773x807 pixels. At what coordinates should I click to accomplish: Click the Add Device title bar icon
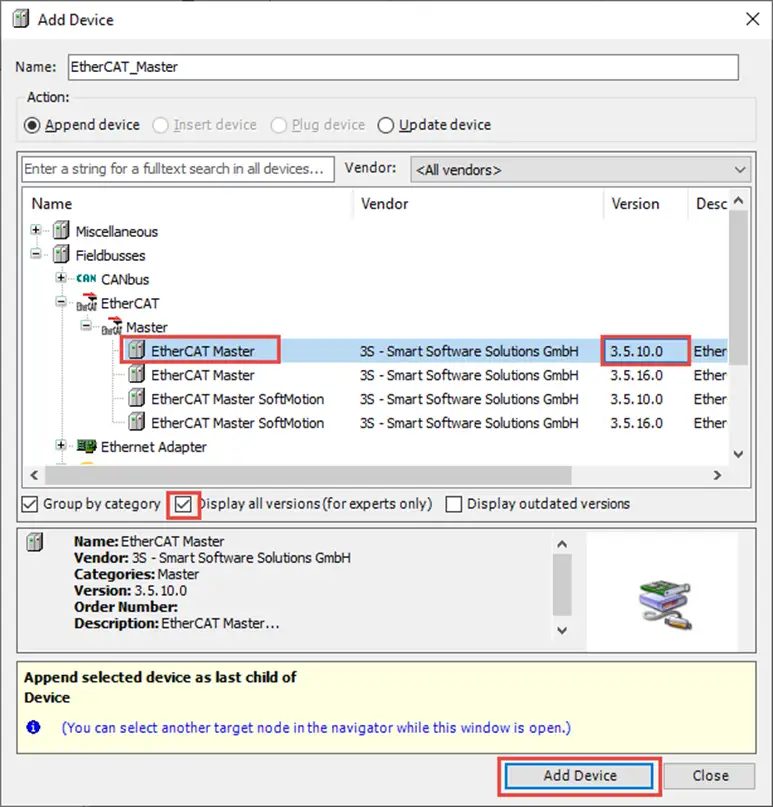click(21, 19)
